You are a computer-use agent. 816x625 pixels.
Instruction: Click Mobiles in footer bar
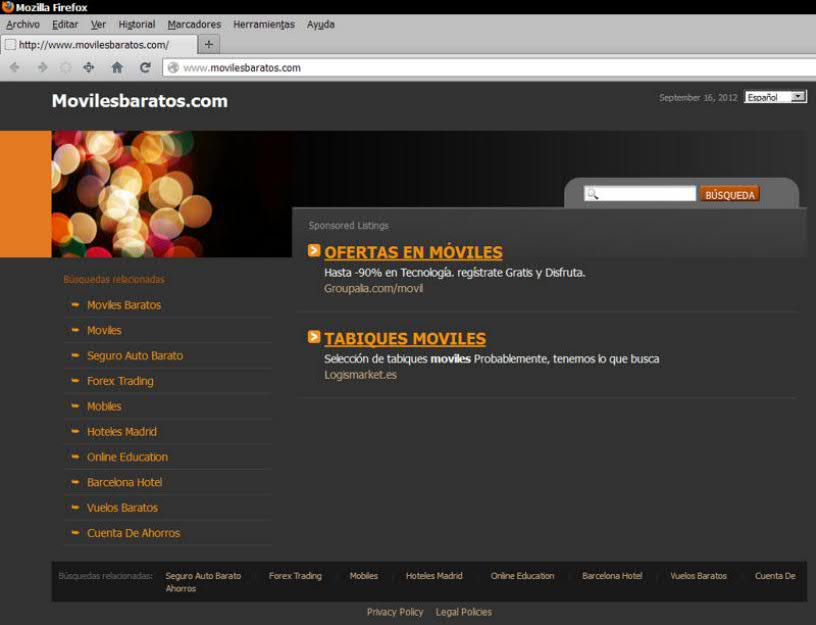(364, 576)
